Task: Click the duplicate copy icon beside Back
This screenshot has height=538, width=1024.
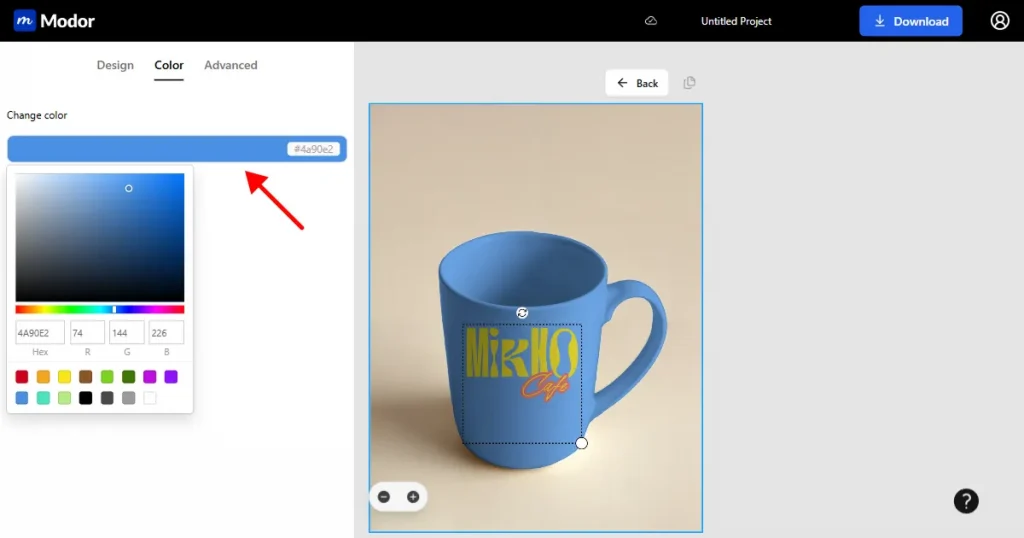Action: tap(689, 83)
